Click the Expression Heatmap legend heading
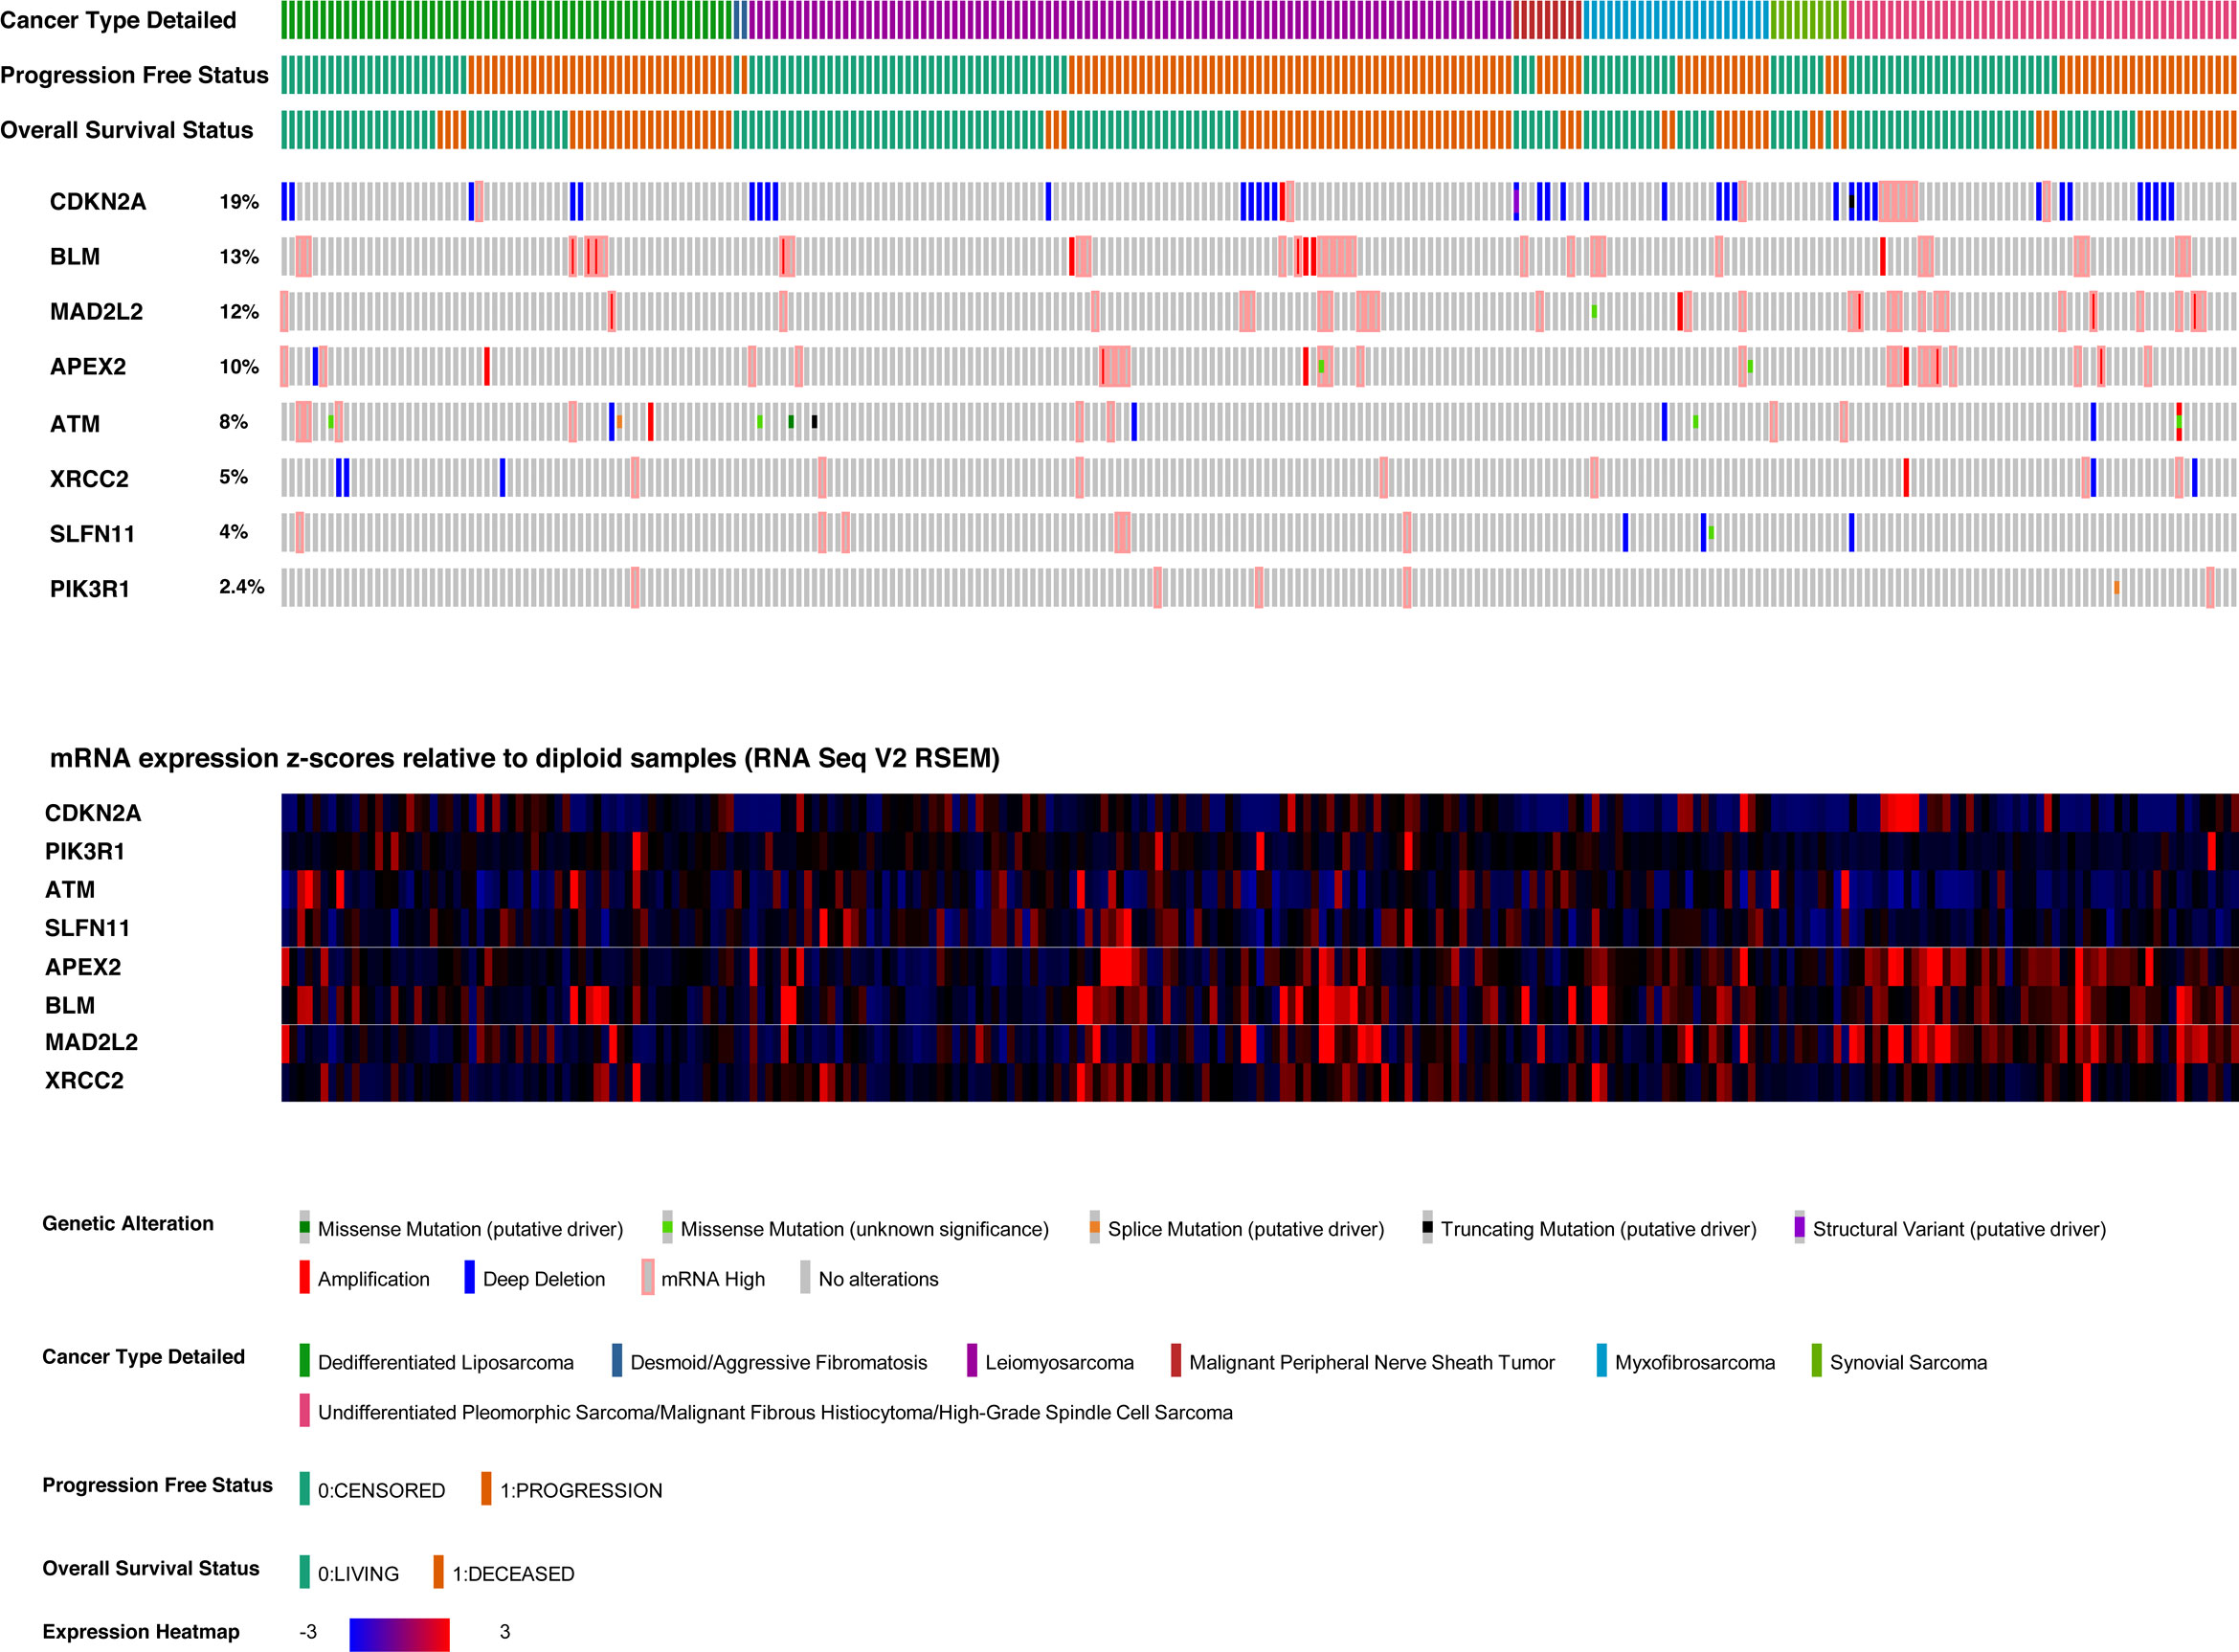This screenshot has width=2239, height=1652. [141, 1632]
